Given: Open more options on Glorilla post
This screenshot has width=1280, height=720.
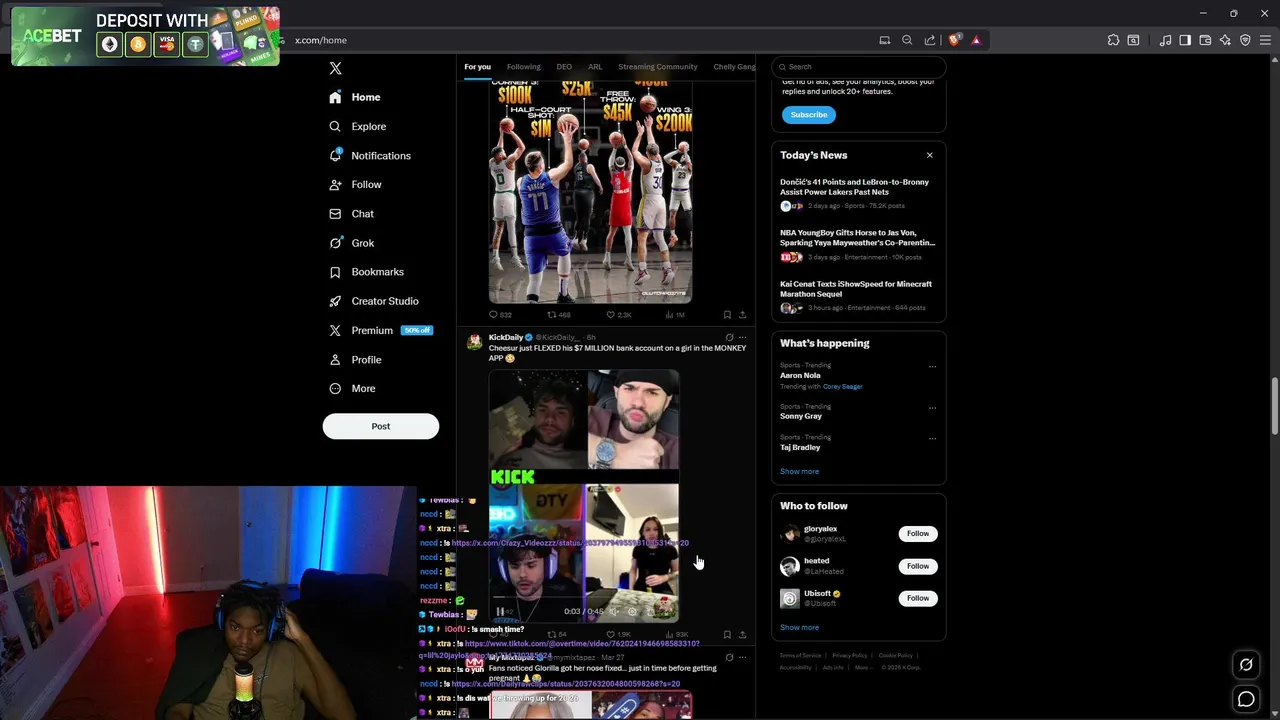Looking at the screenshot, I should 742,657.
